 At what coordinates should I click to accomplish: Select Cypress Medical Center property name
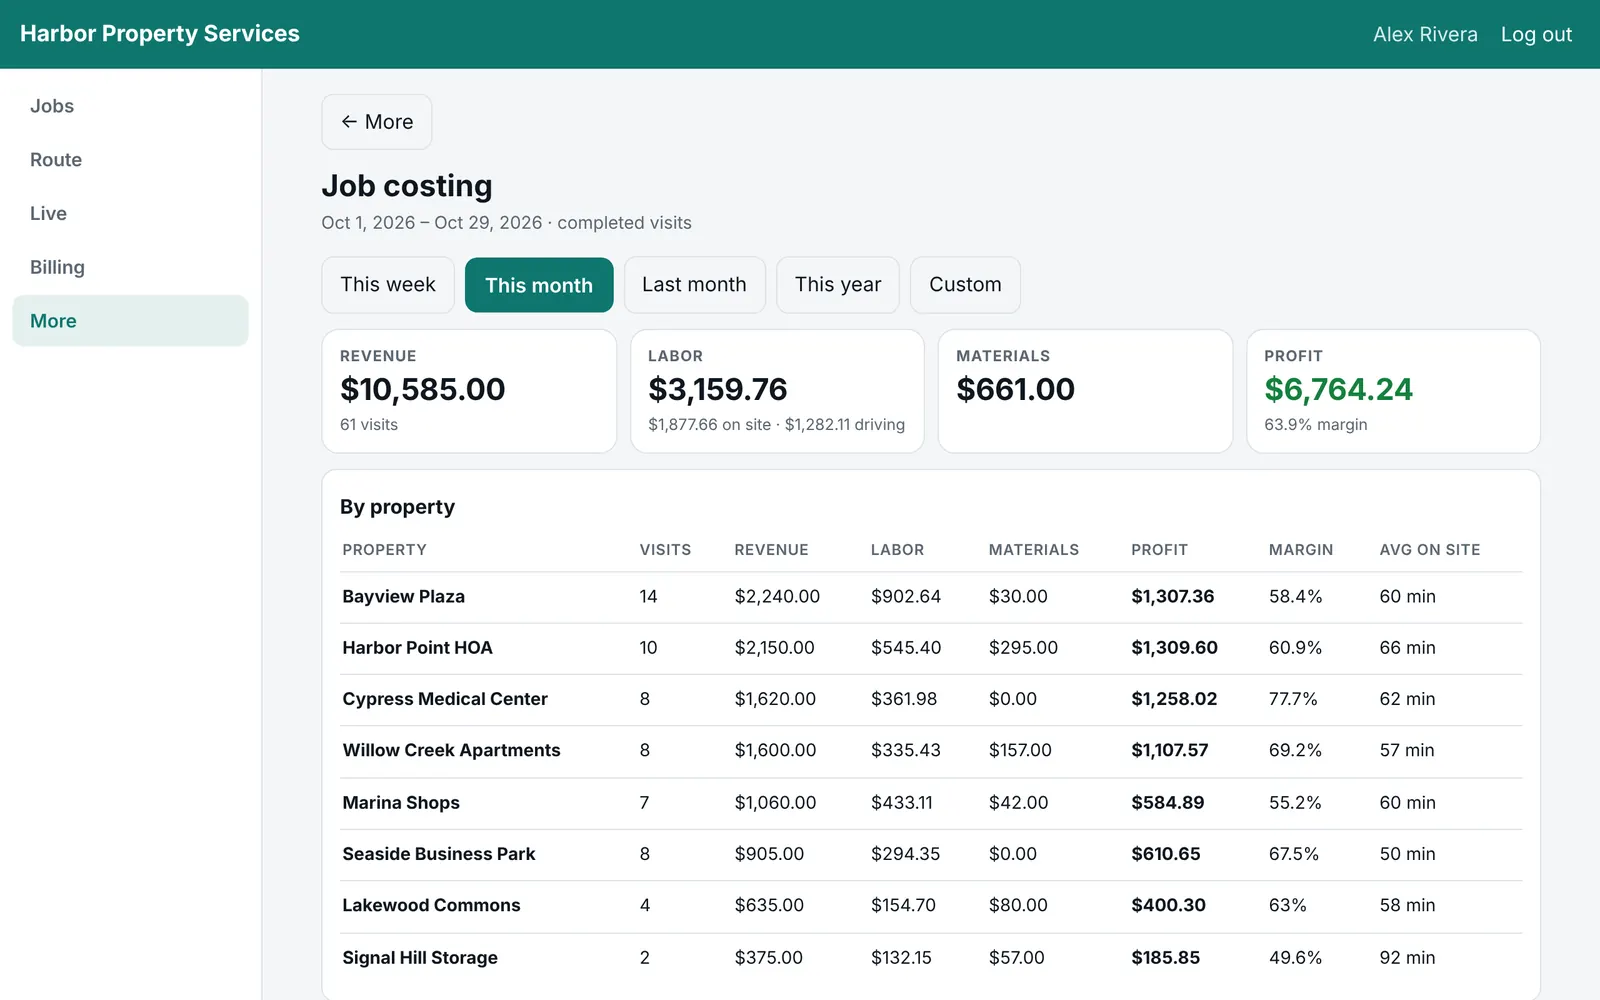click(445, 699)
